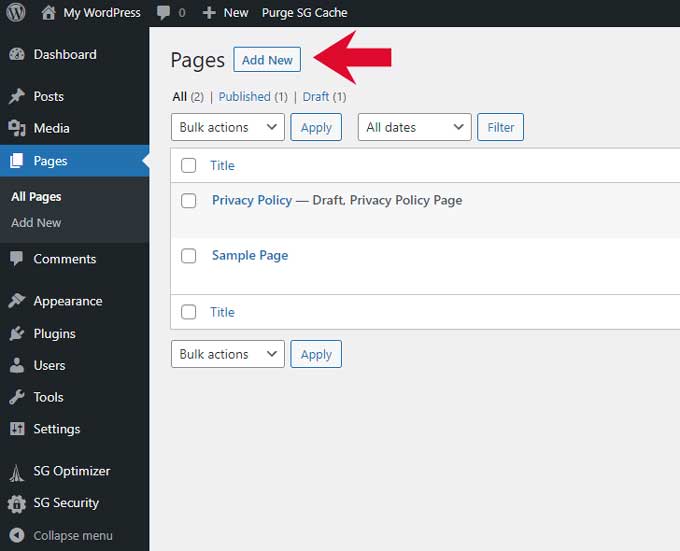Click the Add New button beside Pages
The width and height of the screenshot is (680, 551).
pyautogui.click(x=267, y=60)
